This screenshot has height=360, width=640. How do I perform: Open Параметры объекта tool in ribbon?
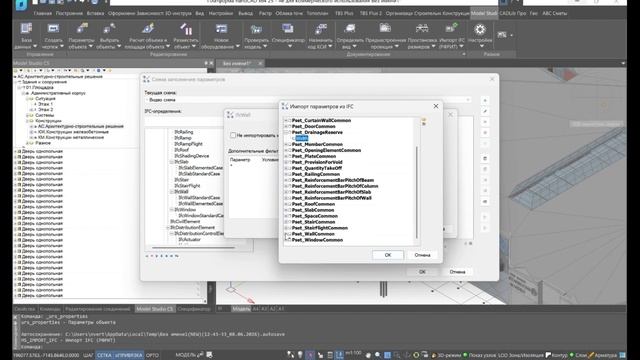click(x=81, y=36)
